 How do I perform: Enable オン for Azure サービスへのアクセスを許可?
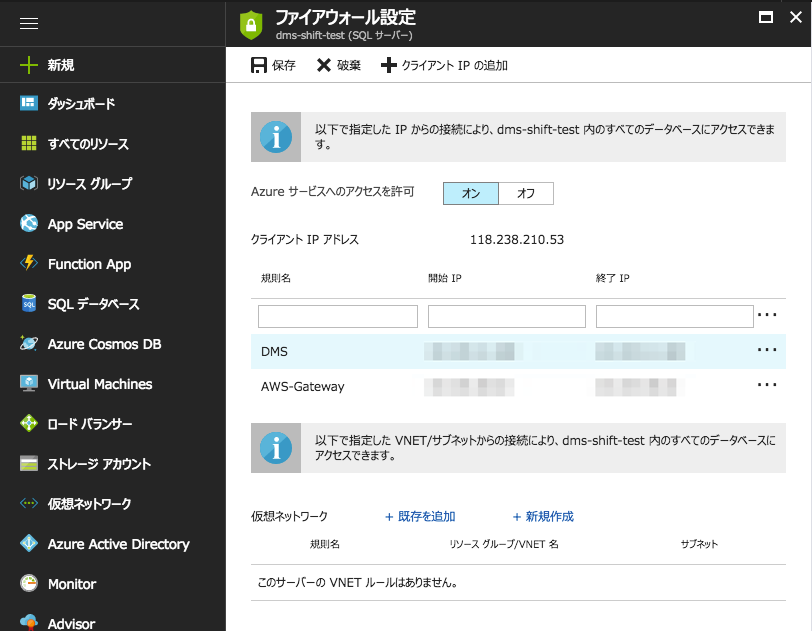(x=470, y=193)
